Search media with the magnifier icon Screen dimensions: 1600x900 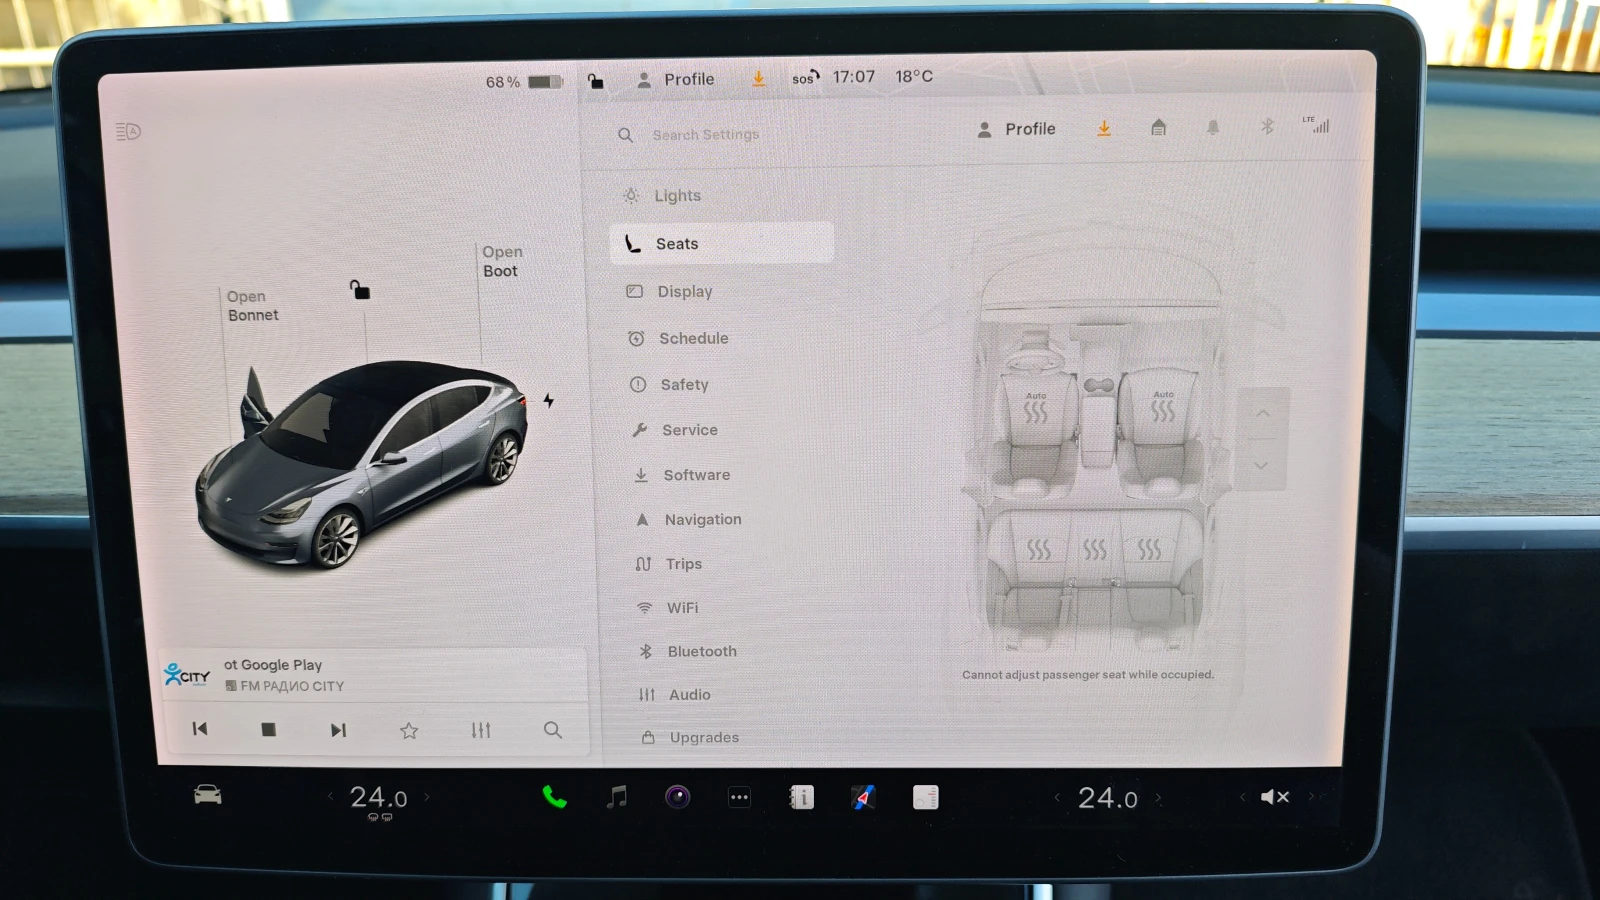552,730
